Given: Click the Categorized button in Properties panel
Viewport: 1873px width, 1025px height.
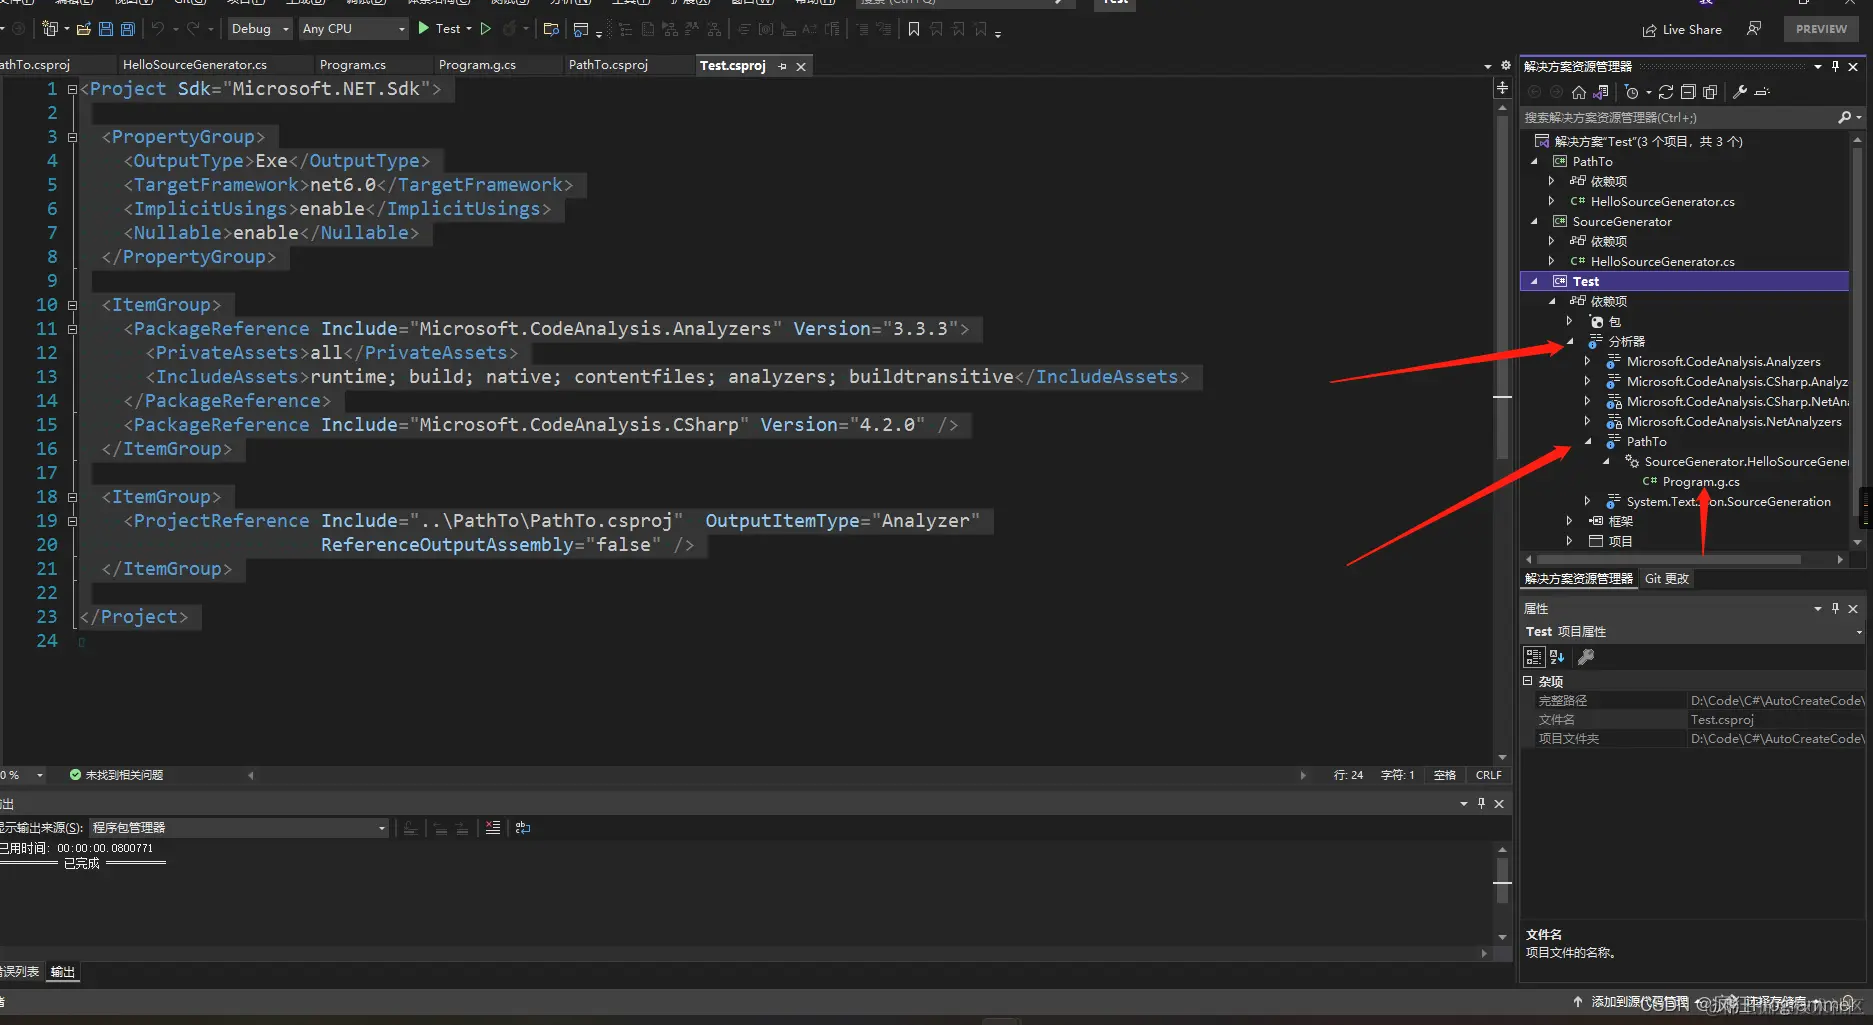Looking at the screenshot, I should [x=1534, y=657].
